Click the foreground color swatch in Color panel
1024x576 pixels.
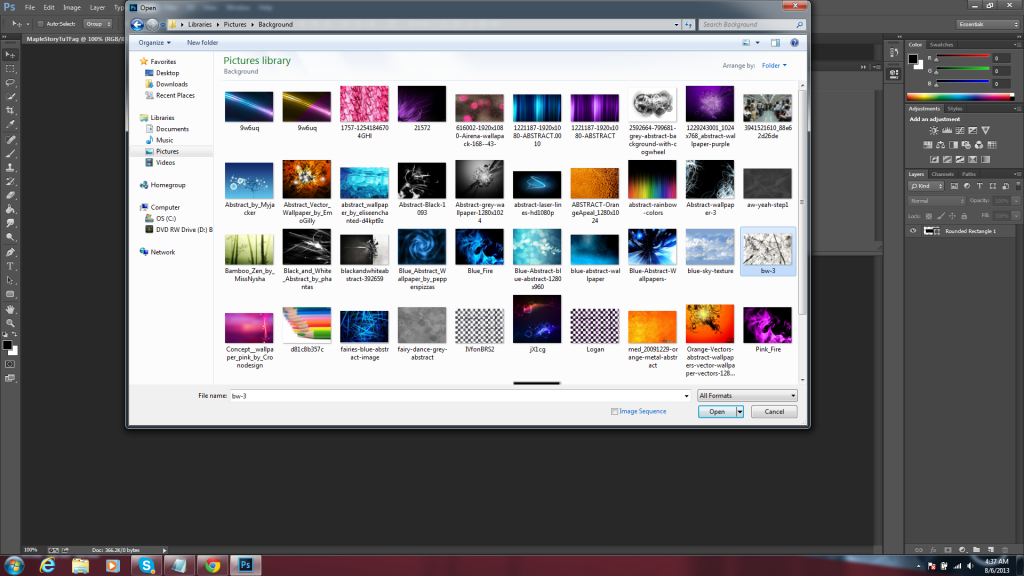tap(913, 59)
